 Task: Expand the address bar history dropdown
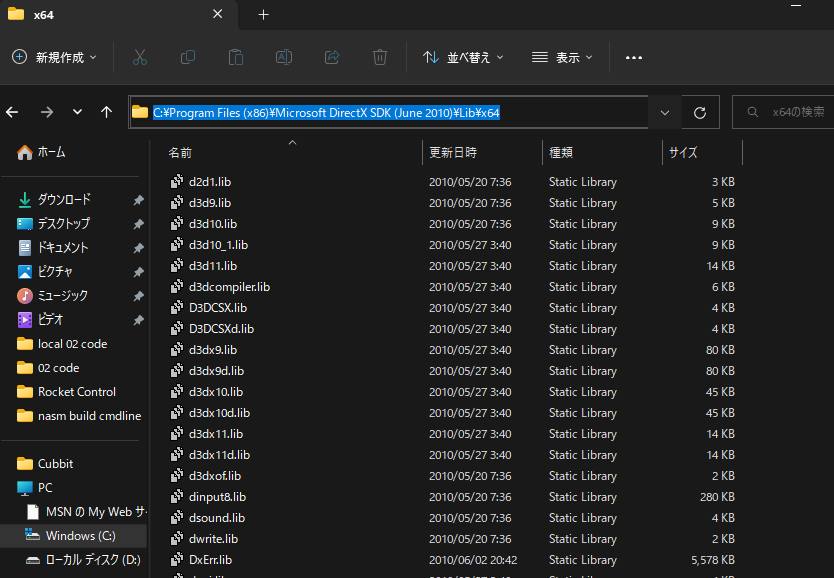(x=665, y=112)
